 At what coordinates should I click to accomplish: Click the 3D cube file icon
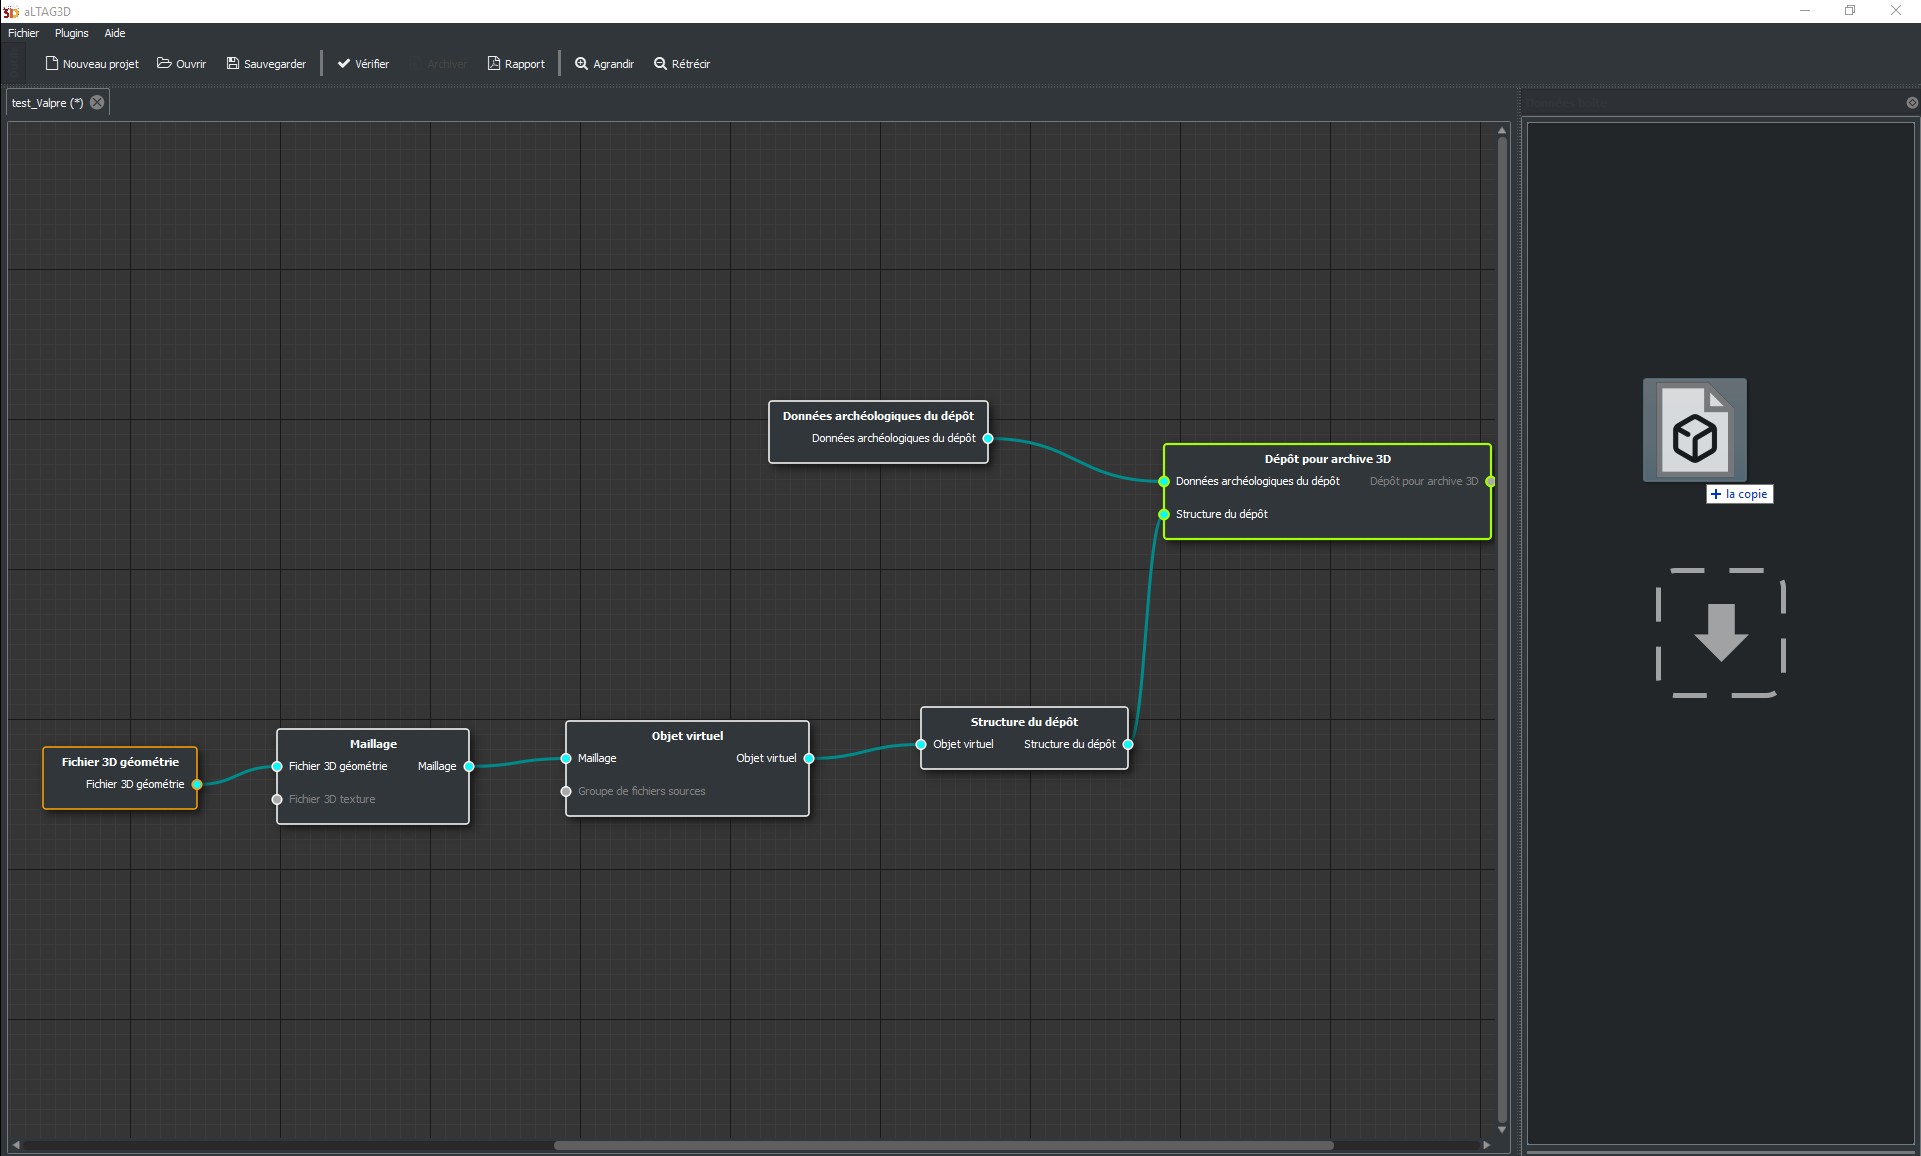click(x=1694, y=431)
